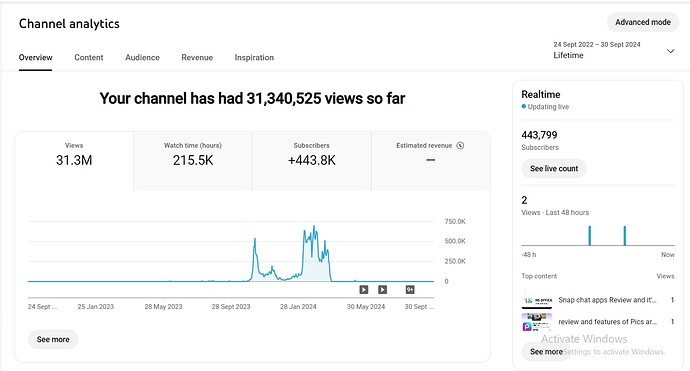Click the 750.0K axis value
The image size is (690, 371).
click(455, 221)
